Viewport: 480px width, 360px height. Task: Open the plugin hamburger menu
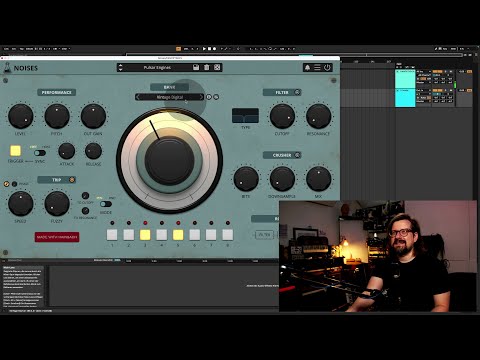coord(317,68)
